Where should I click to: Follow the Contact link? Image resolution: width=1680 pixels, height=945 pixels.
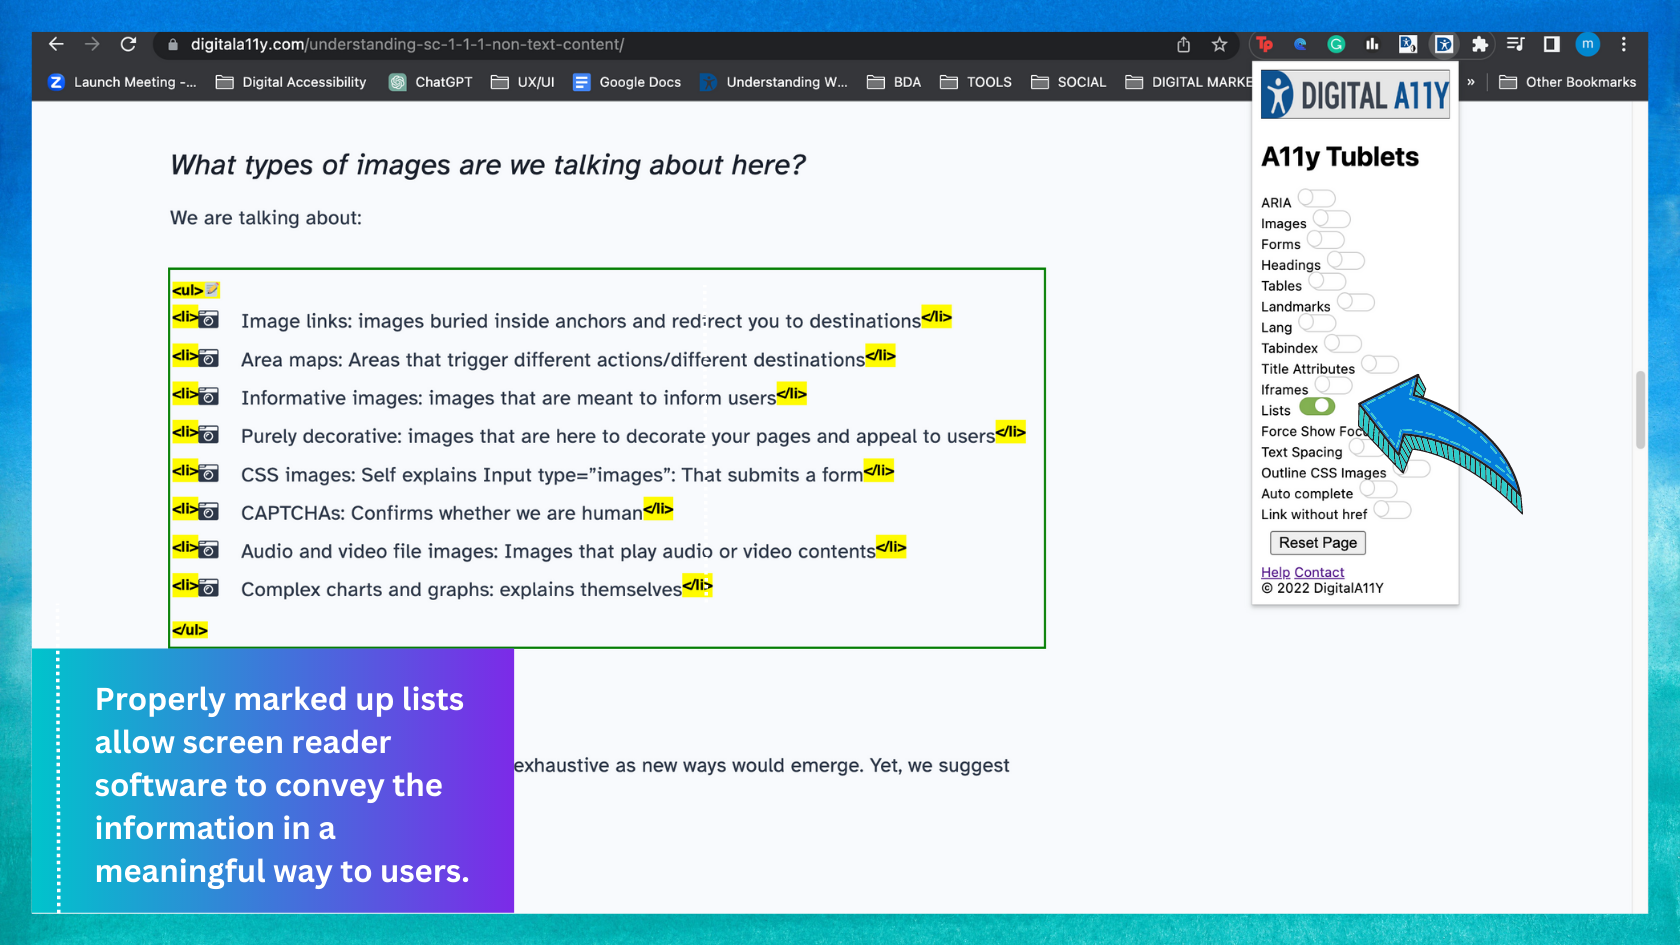1319,572
